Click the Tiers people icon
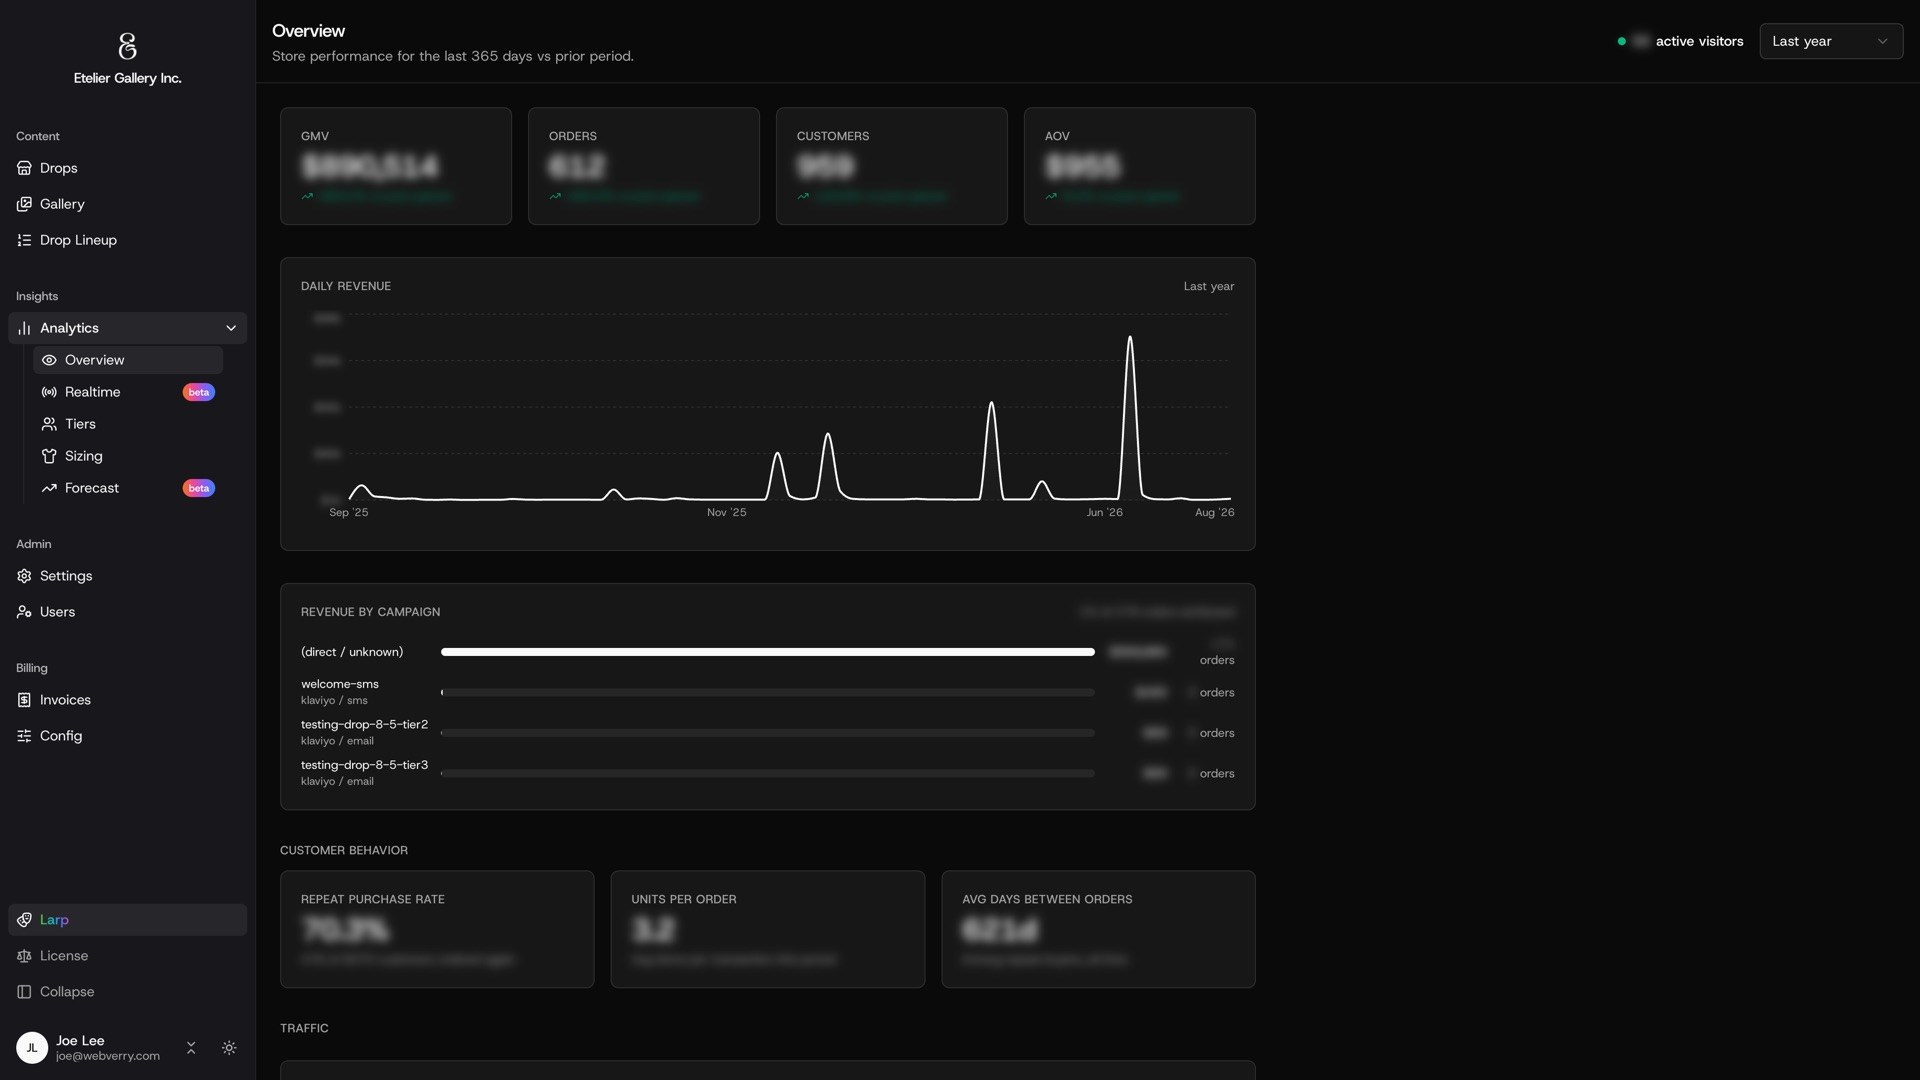1920x1080 pixels. pos(49,424)
